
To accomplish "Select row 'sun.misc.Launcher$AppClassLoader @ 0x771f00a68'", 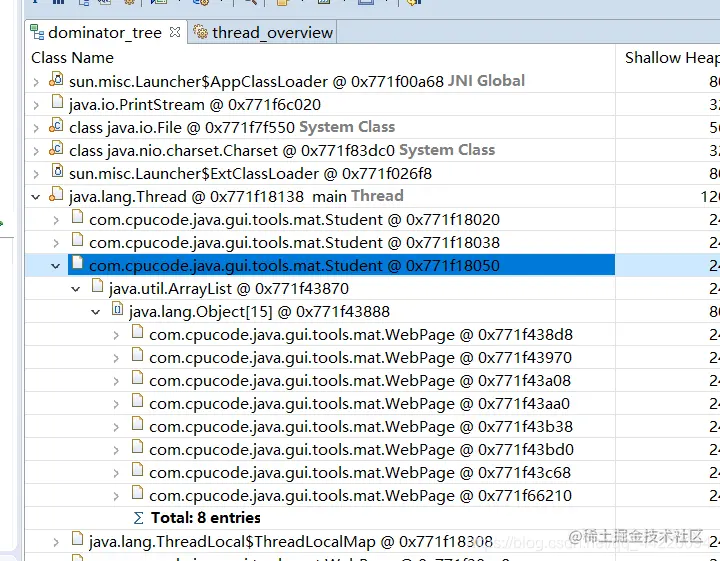I will pos(372,82).
